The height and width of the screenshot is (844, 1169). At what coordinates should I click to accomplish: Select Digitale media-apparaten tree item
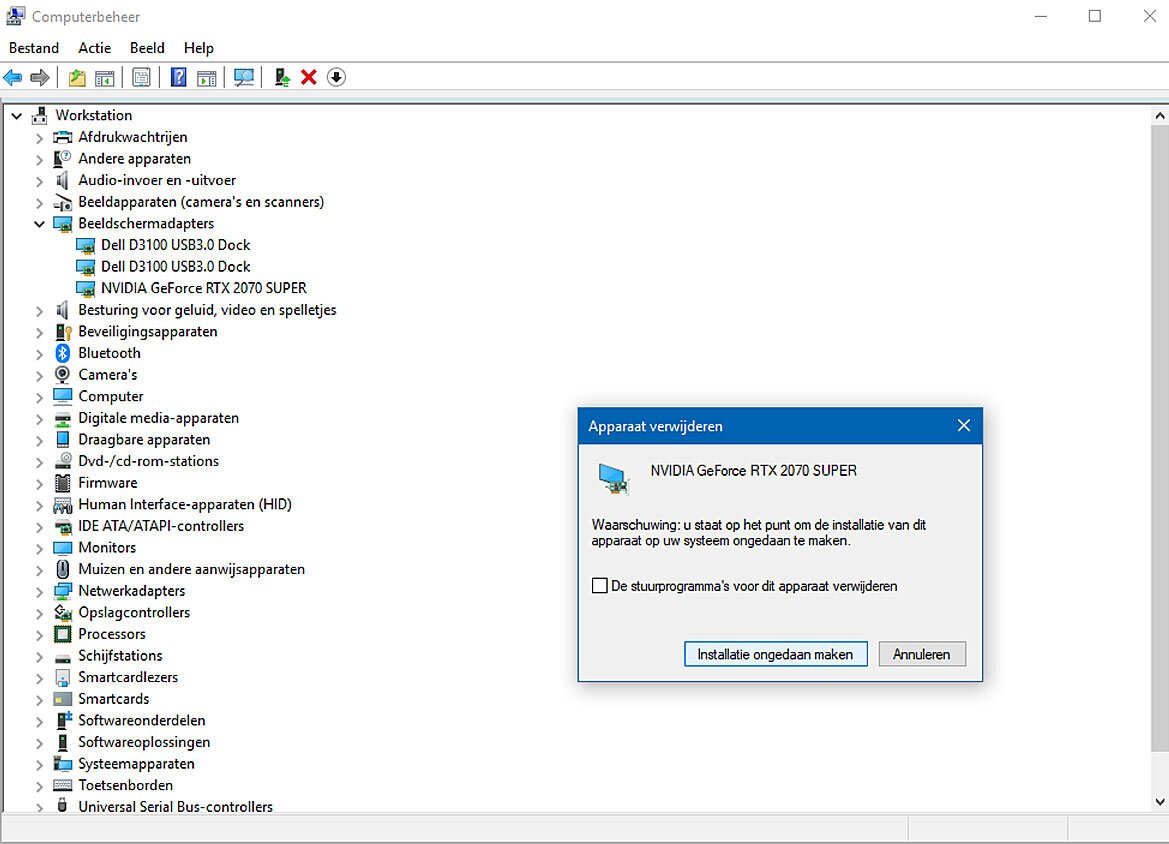click(x=159, y=418)
